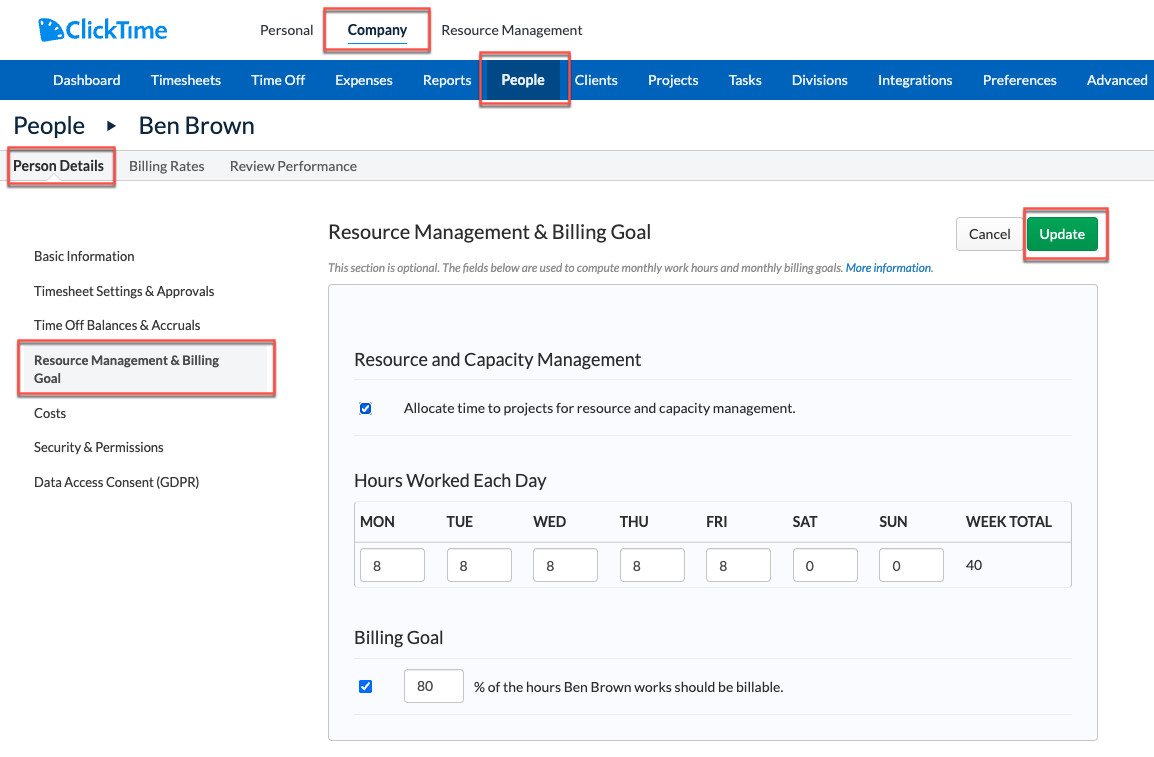Open the Personal section

tap(286, 30)
